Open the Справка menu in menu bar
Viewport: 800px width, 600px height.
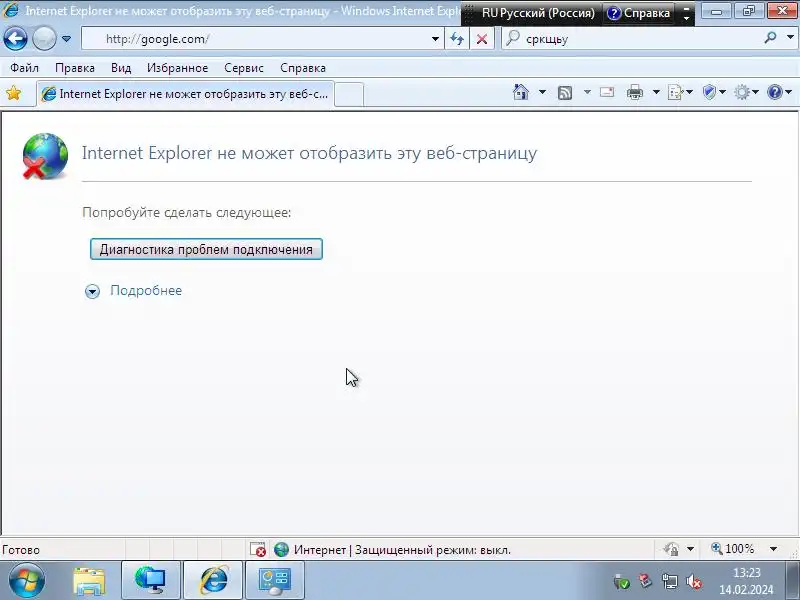click(x=303, y=68)
